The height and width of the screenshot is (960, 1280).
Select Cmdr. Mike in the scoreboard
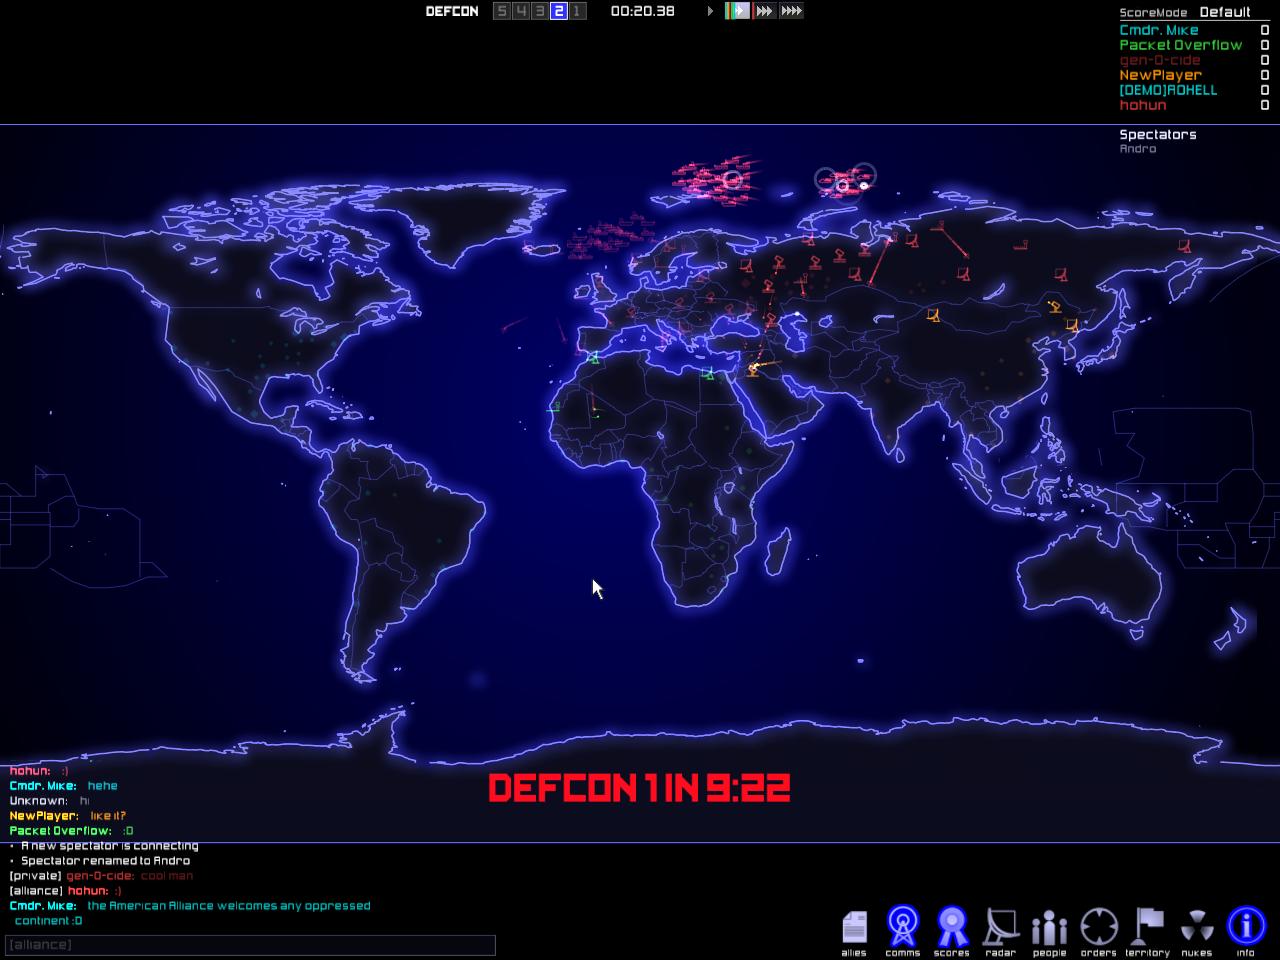(x=1158, y=30)
